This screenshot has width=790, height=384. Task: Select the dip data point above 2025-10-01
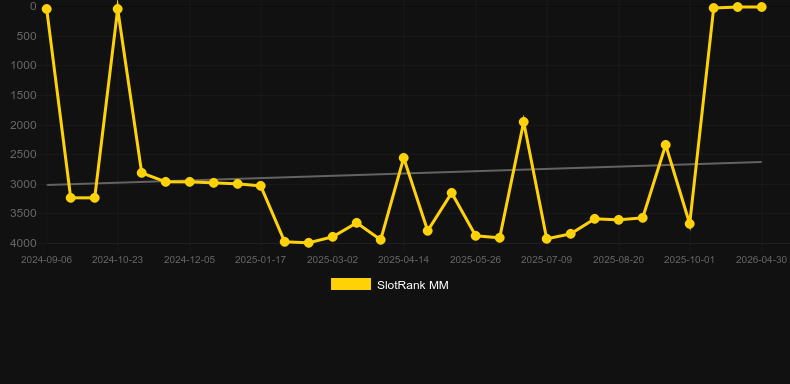(x=690, y=223)
